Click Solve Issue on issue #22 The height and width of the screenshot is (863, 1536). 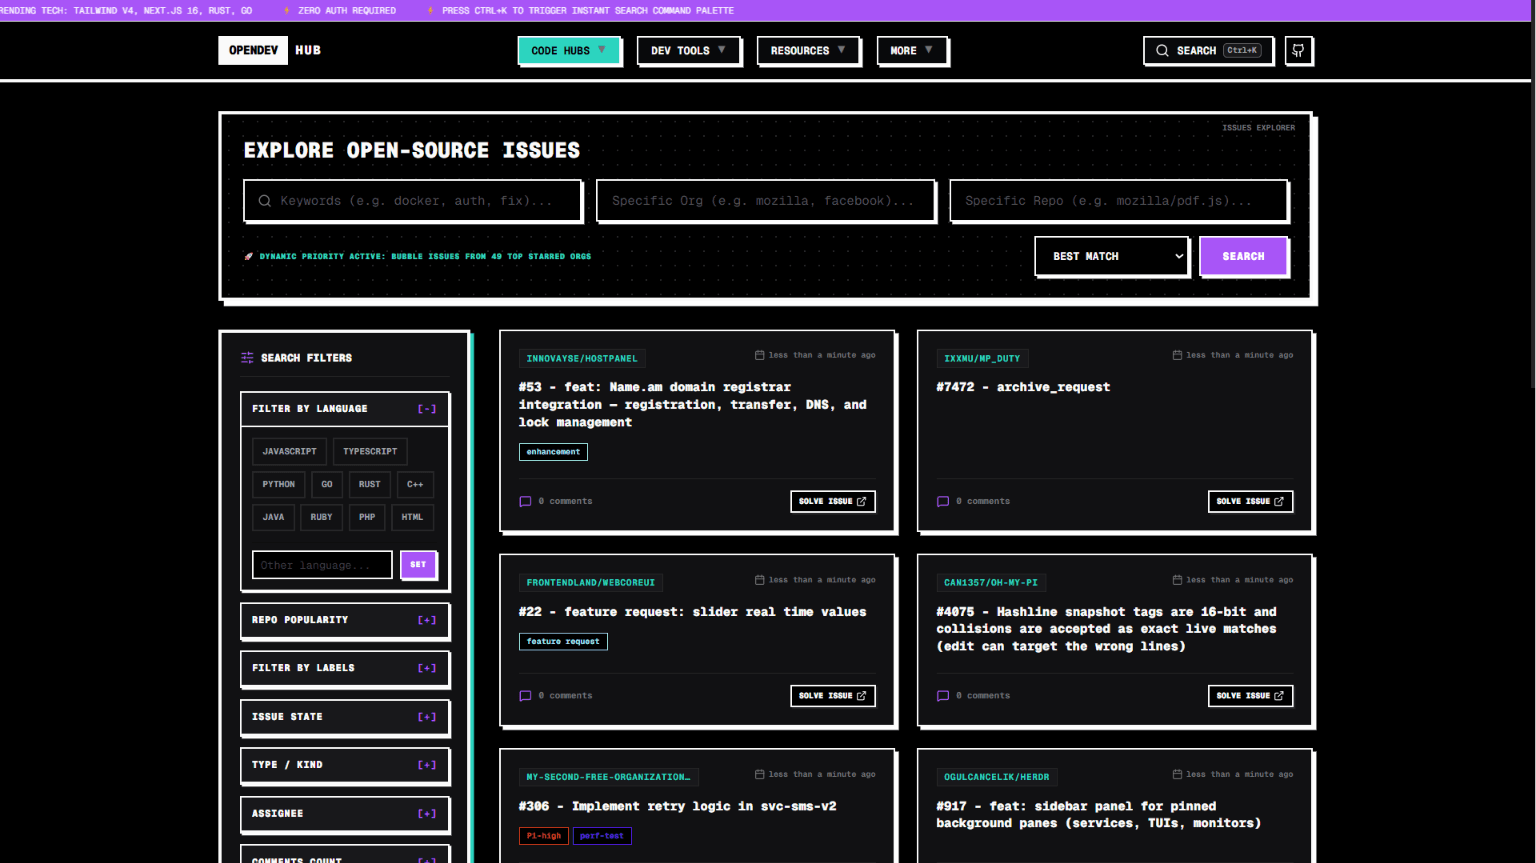pyautogui.click(x=832, y=696)
